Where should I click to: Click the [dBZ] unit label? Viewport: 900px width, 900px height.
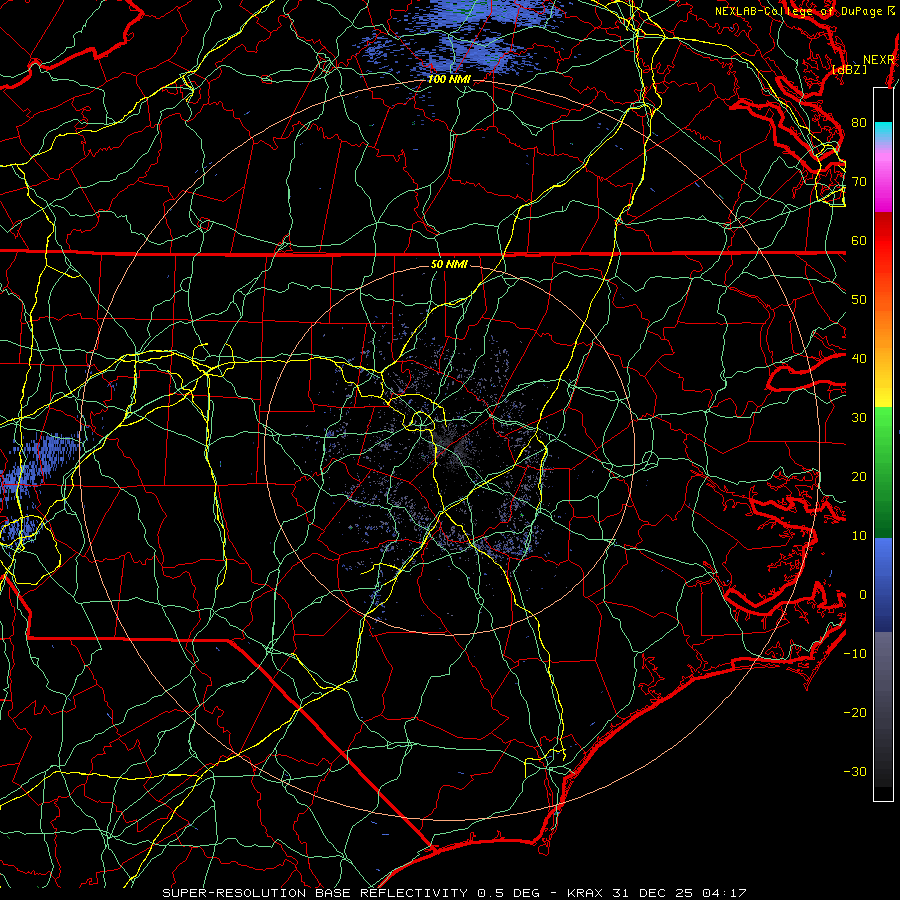(x=849, y=70)
